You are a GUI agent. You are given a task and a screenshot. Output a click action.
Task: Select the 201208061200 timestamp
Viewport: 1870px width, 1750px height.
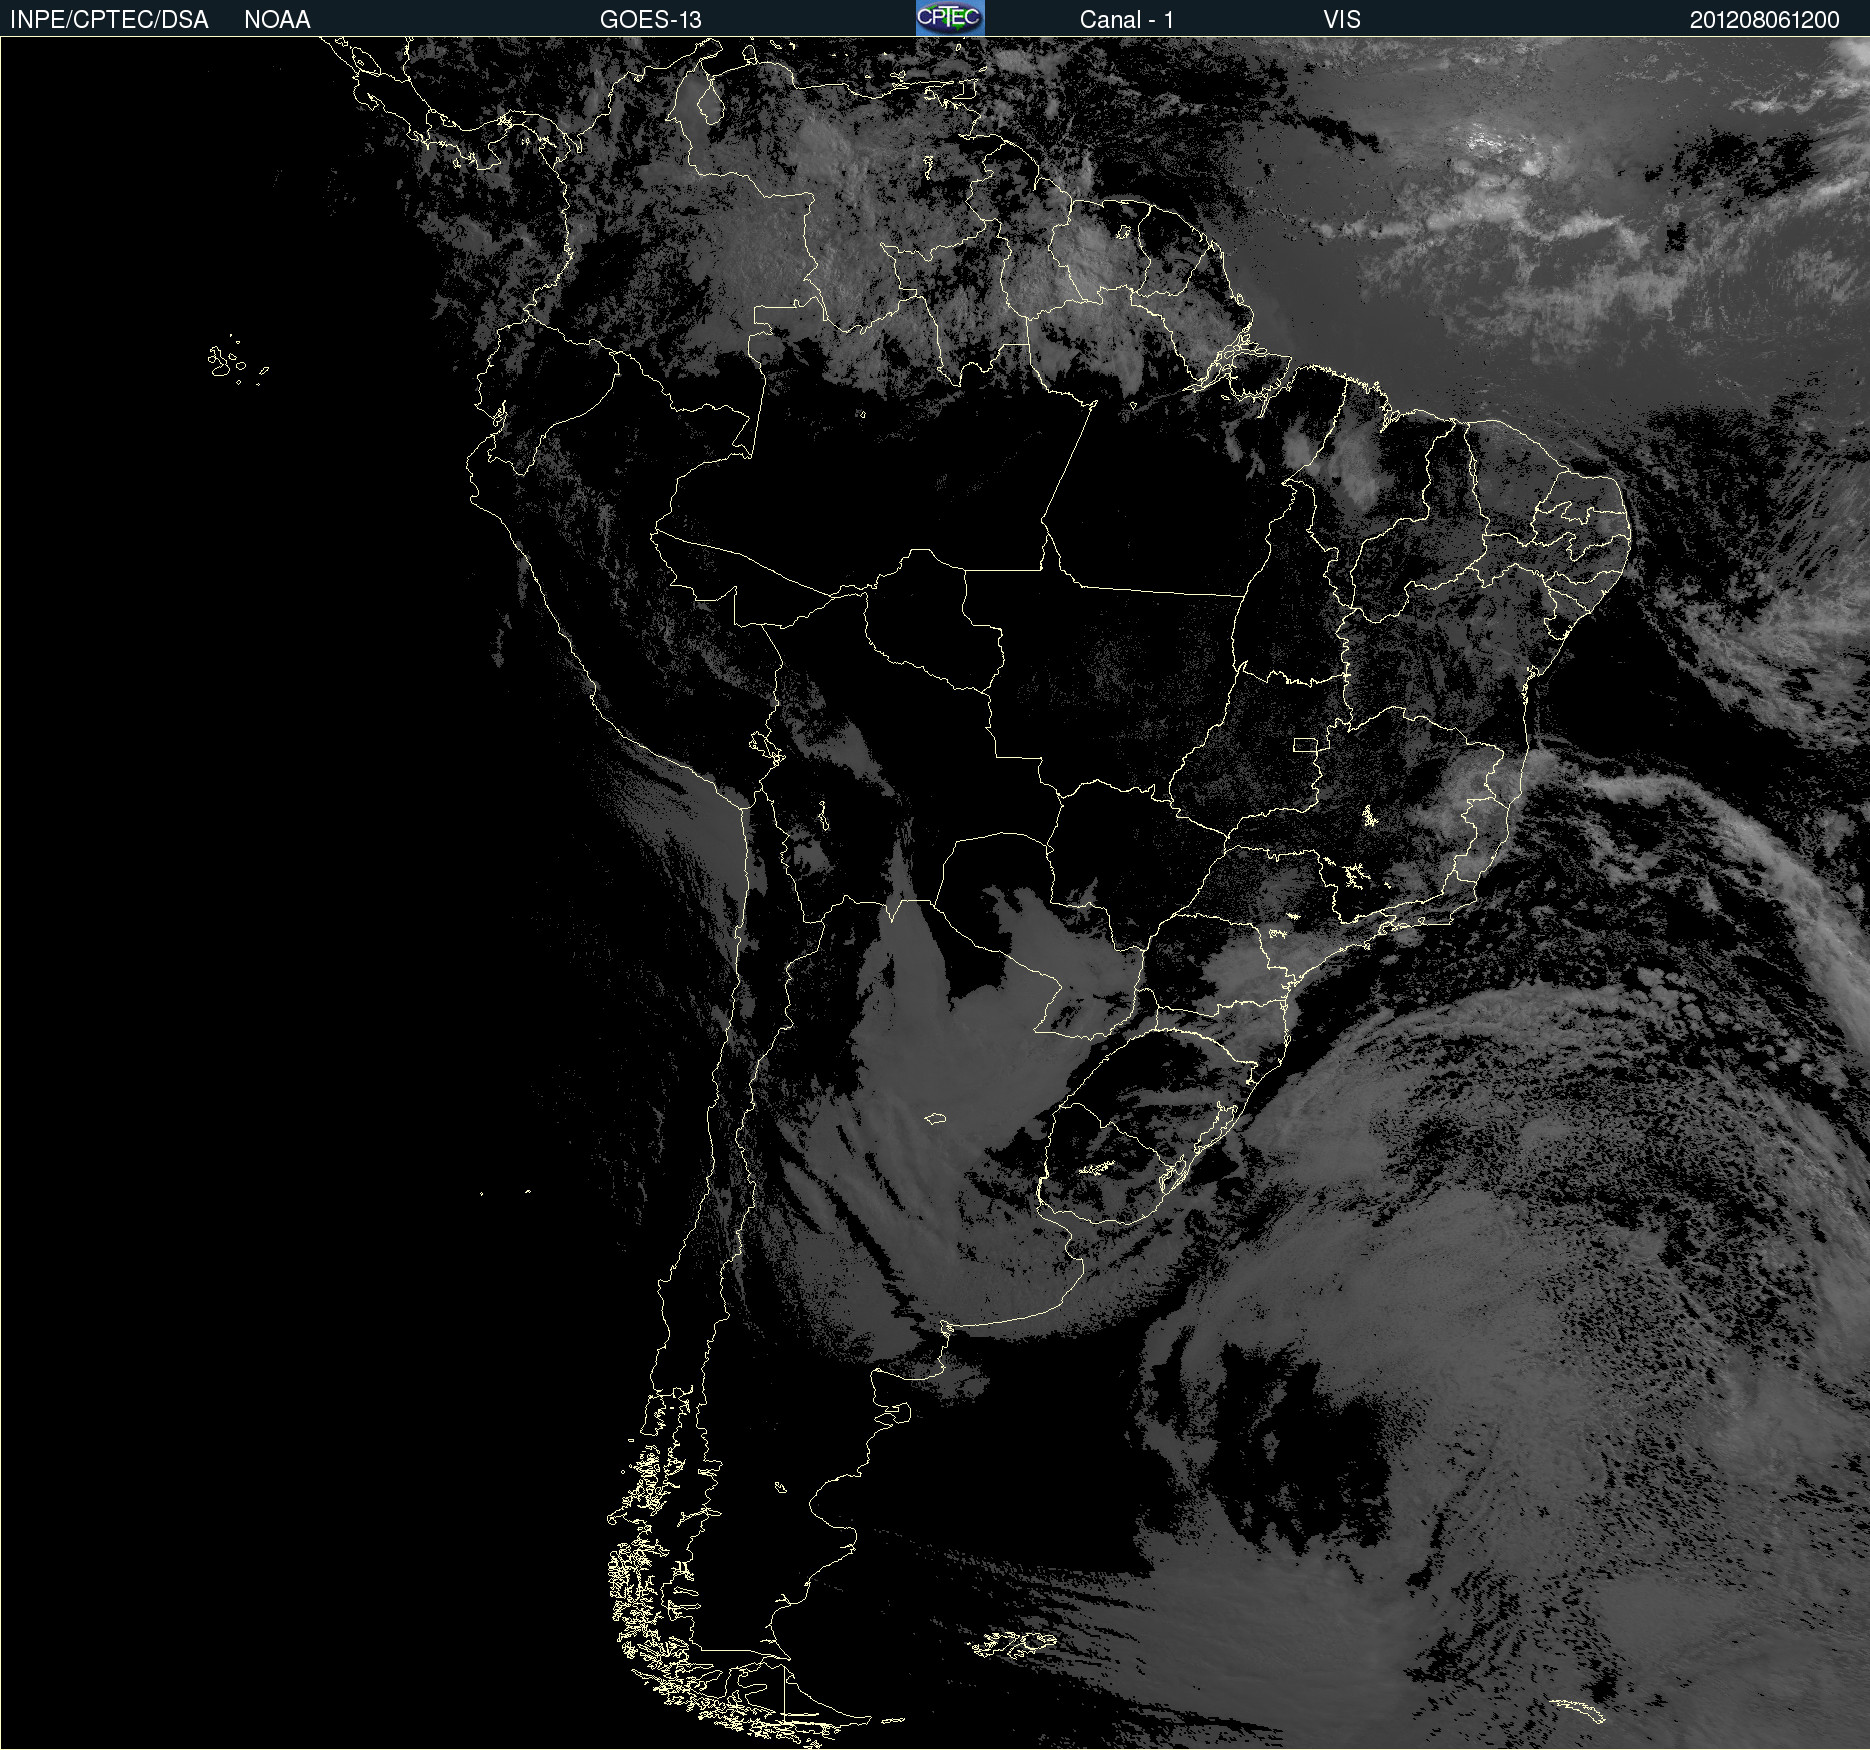1765,20
